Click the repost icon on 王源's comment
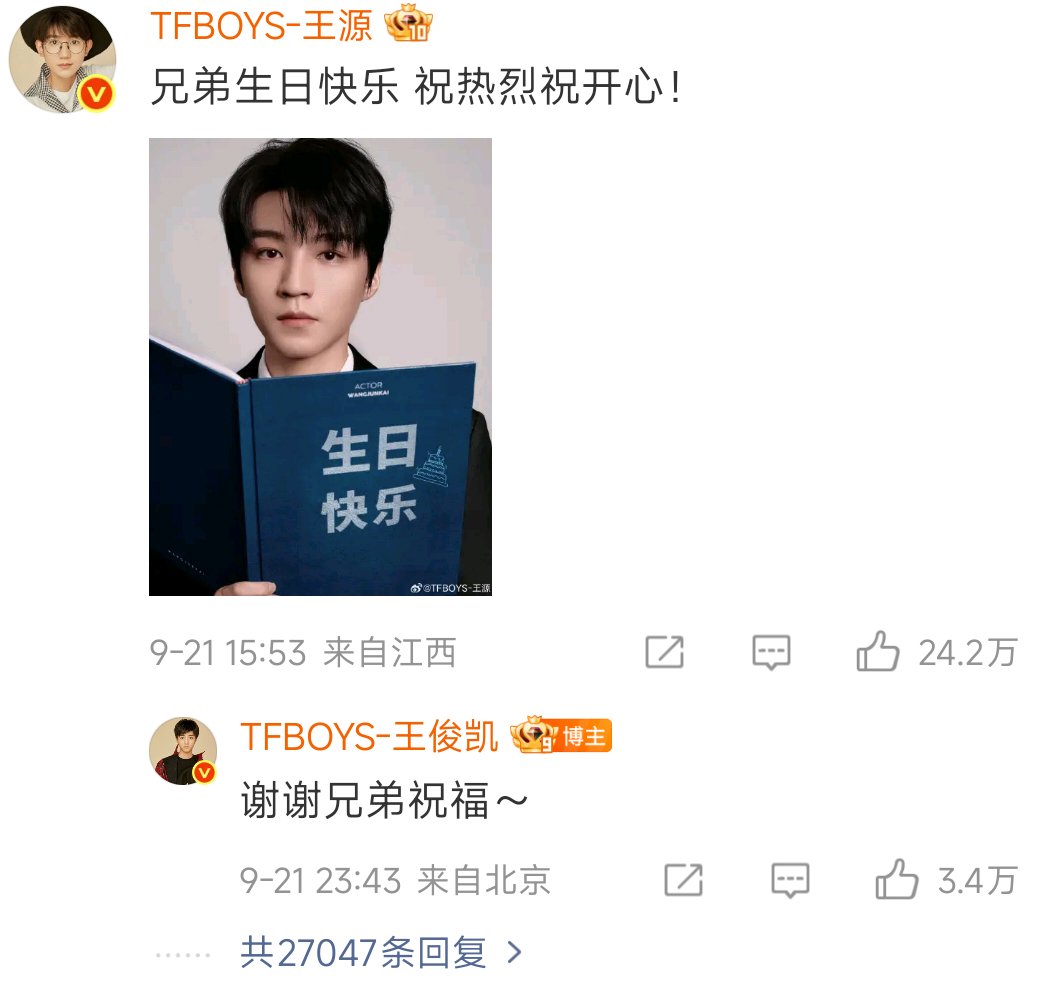 (x=665, y=651)
